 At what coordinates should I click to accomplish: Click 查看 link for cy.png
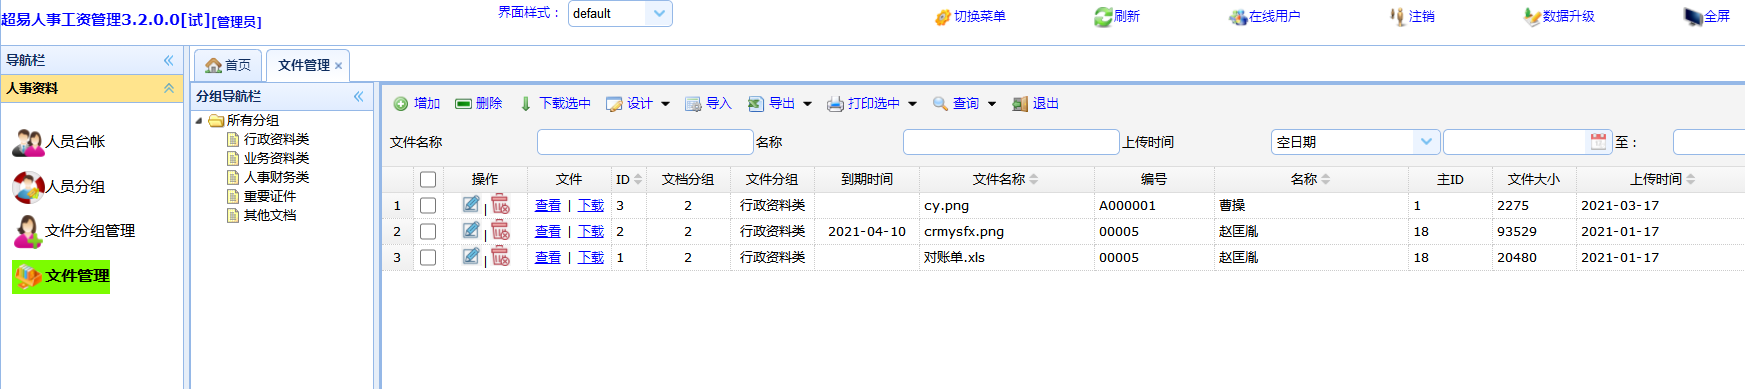[548, 205]
